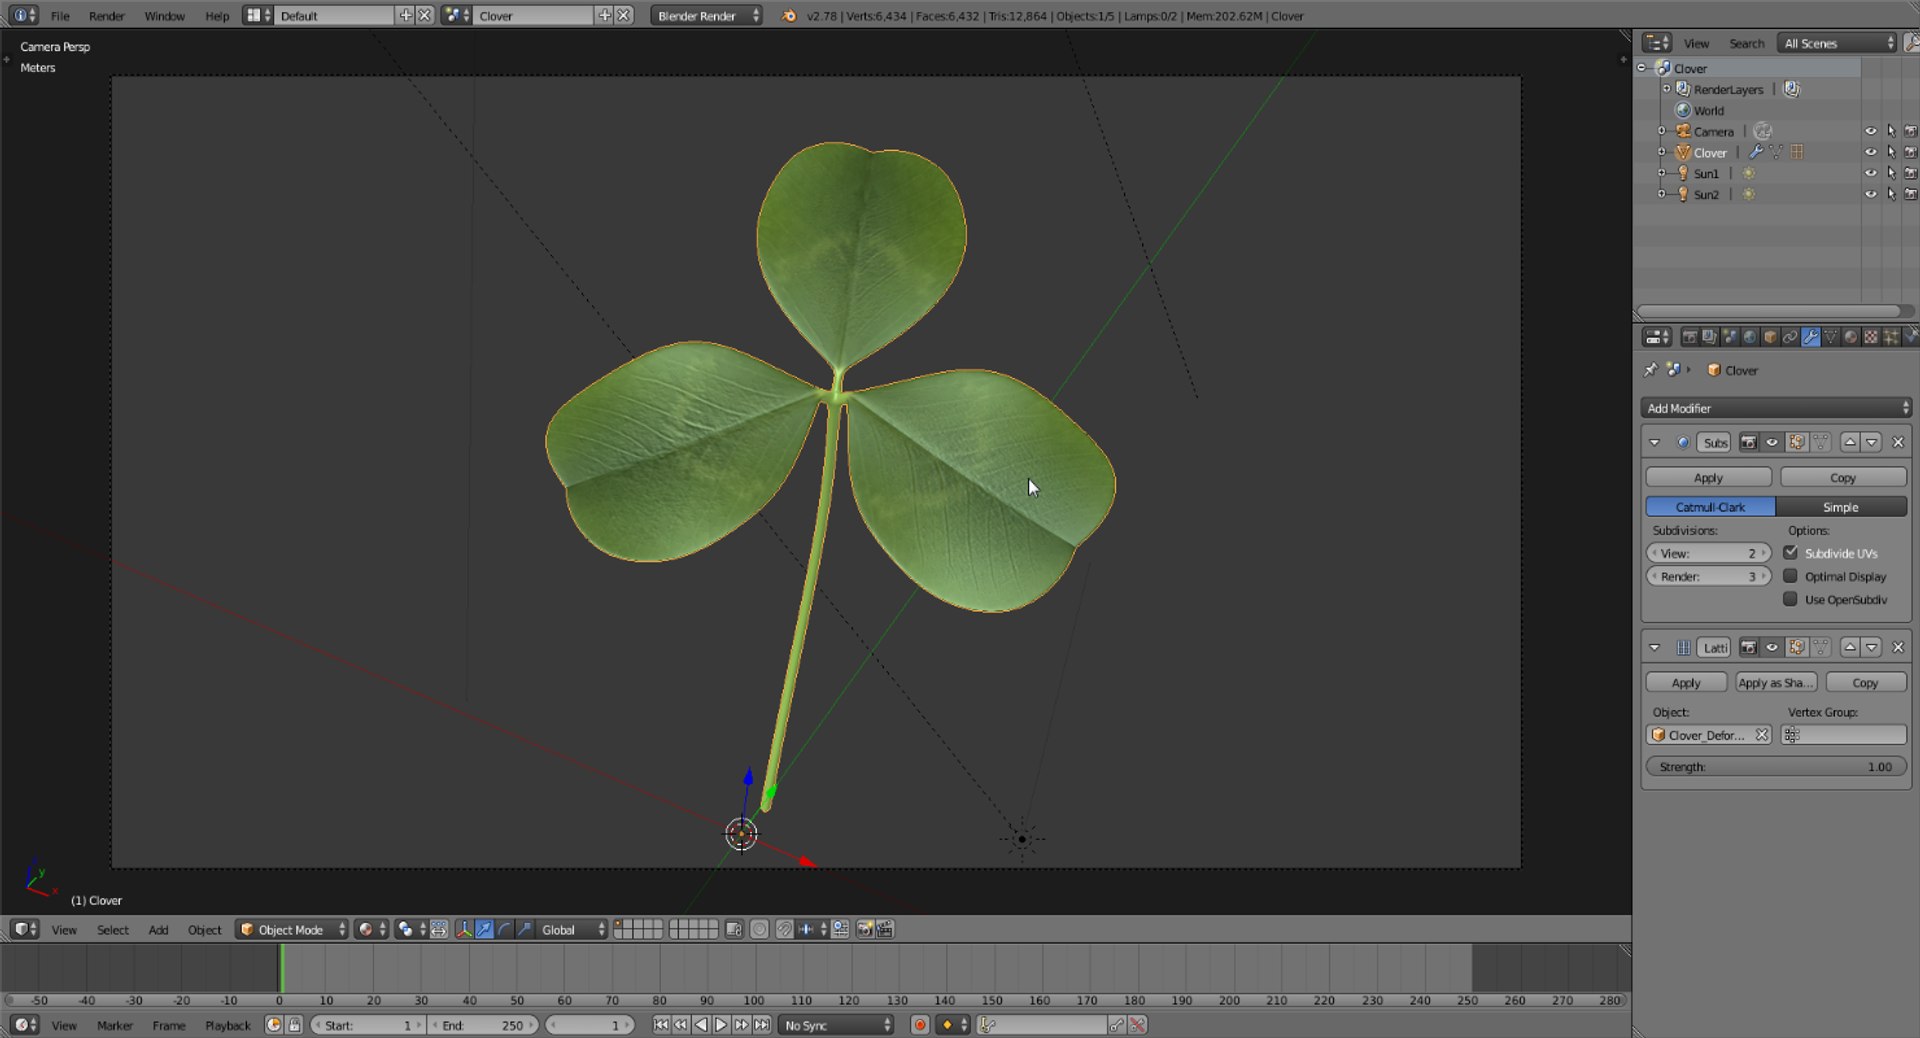Open the Window menu

164,15
